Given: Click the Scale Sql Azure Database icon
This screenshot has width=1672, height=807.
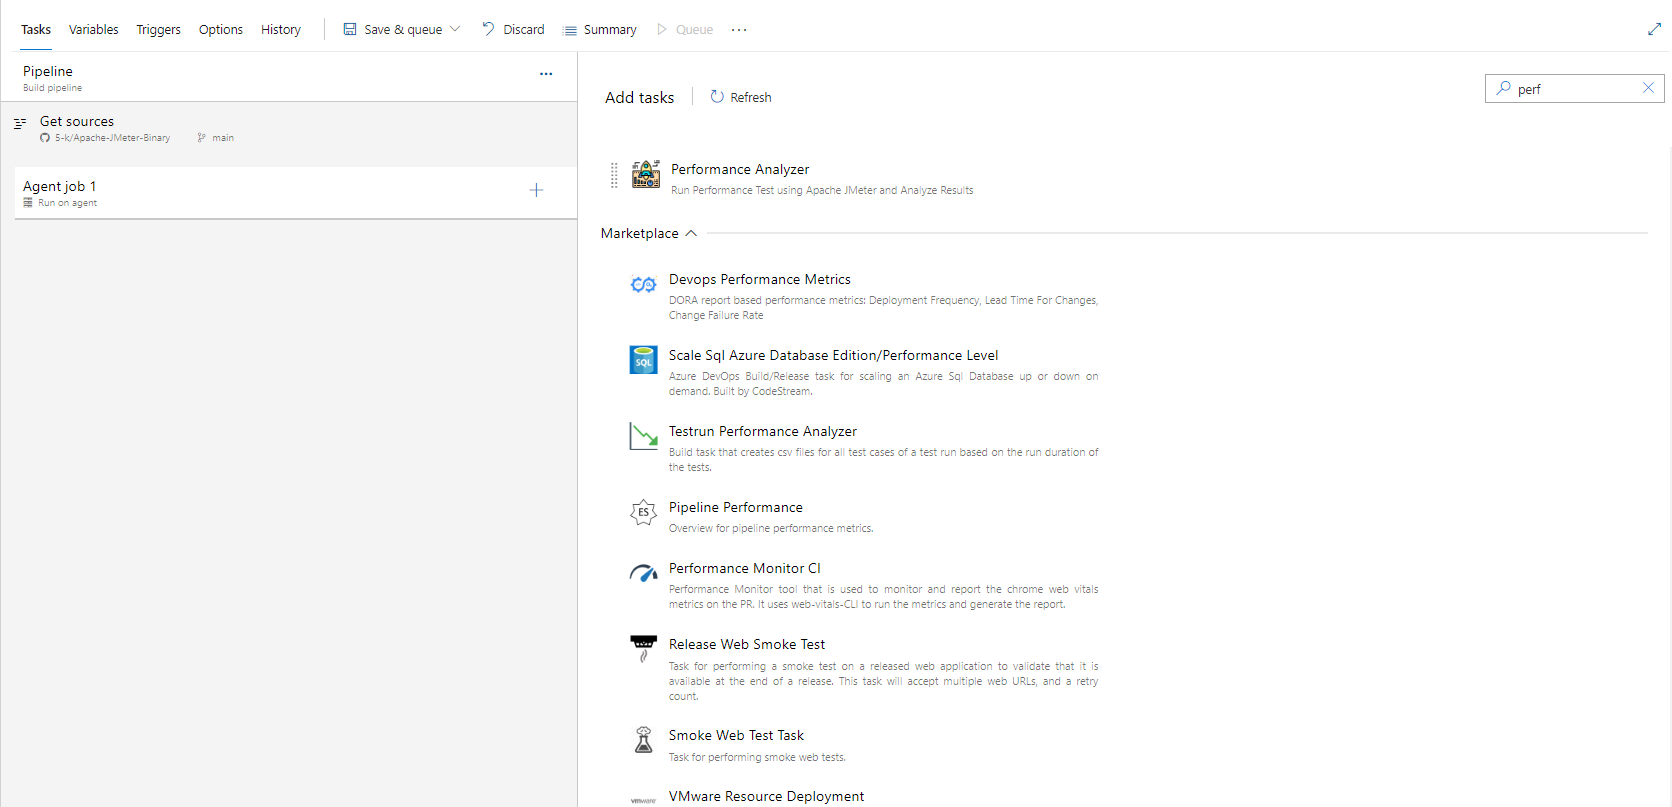Looking at the screenshot, I should pyautogui.click(x=643, y=359).
